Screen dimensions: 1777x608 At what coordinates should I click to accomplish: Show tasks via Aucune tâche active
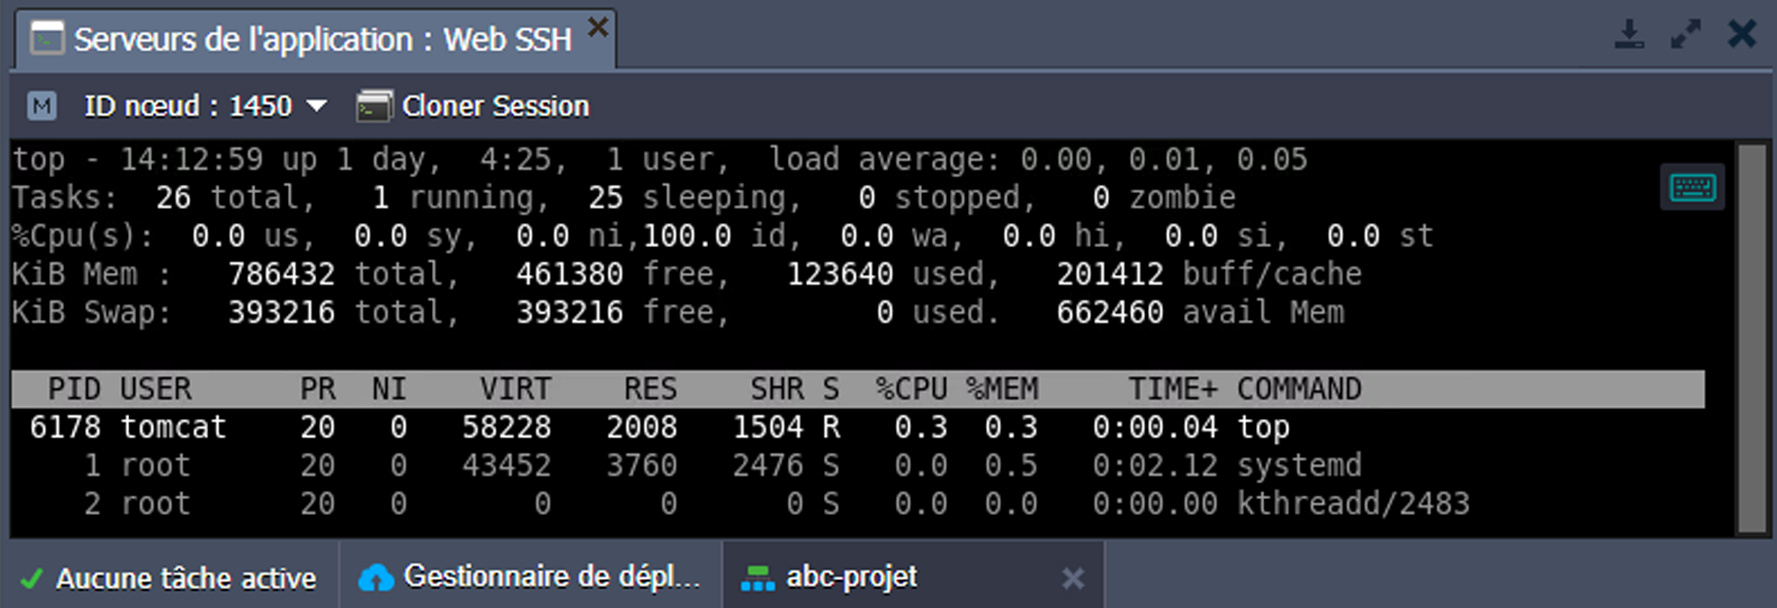(186, 579)
